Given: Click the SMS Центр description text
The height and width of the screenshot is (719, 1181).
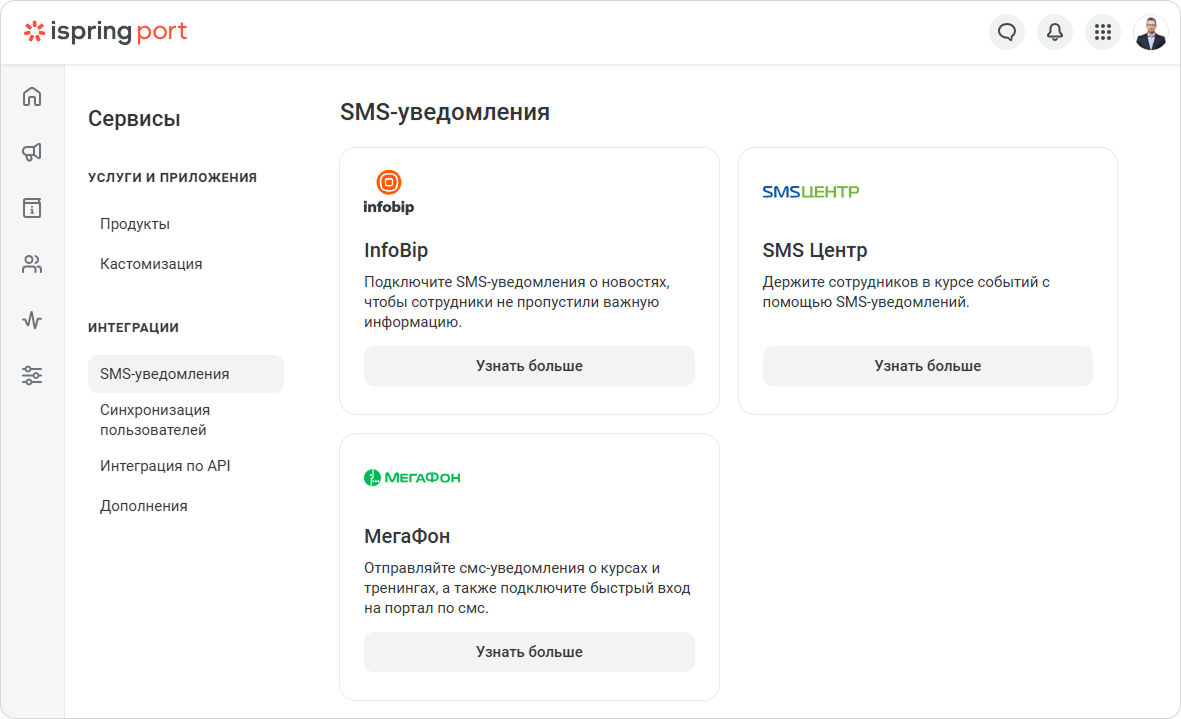Looking at the screenshot, I should coord(906,292).
